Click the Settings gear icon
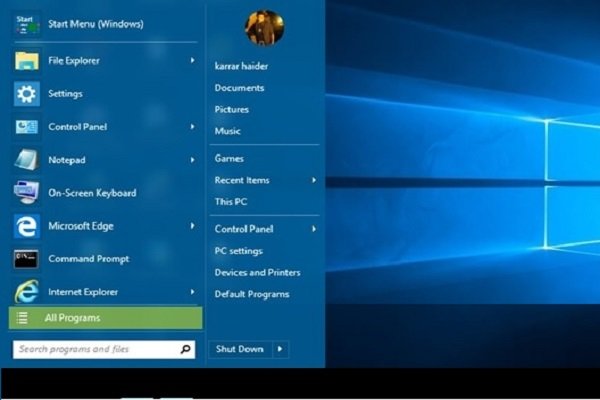Viewport: 600px width, 400px height. (26, 94)
